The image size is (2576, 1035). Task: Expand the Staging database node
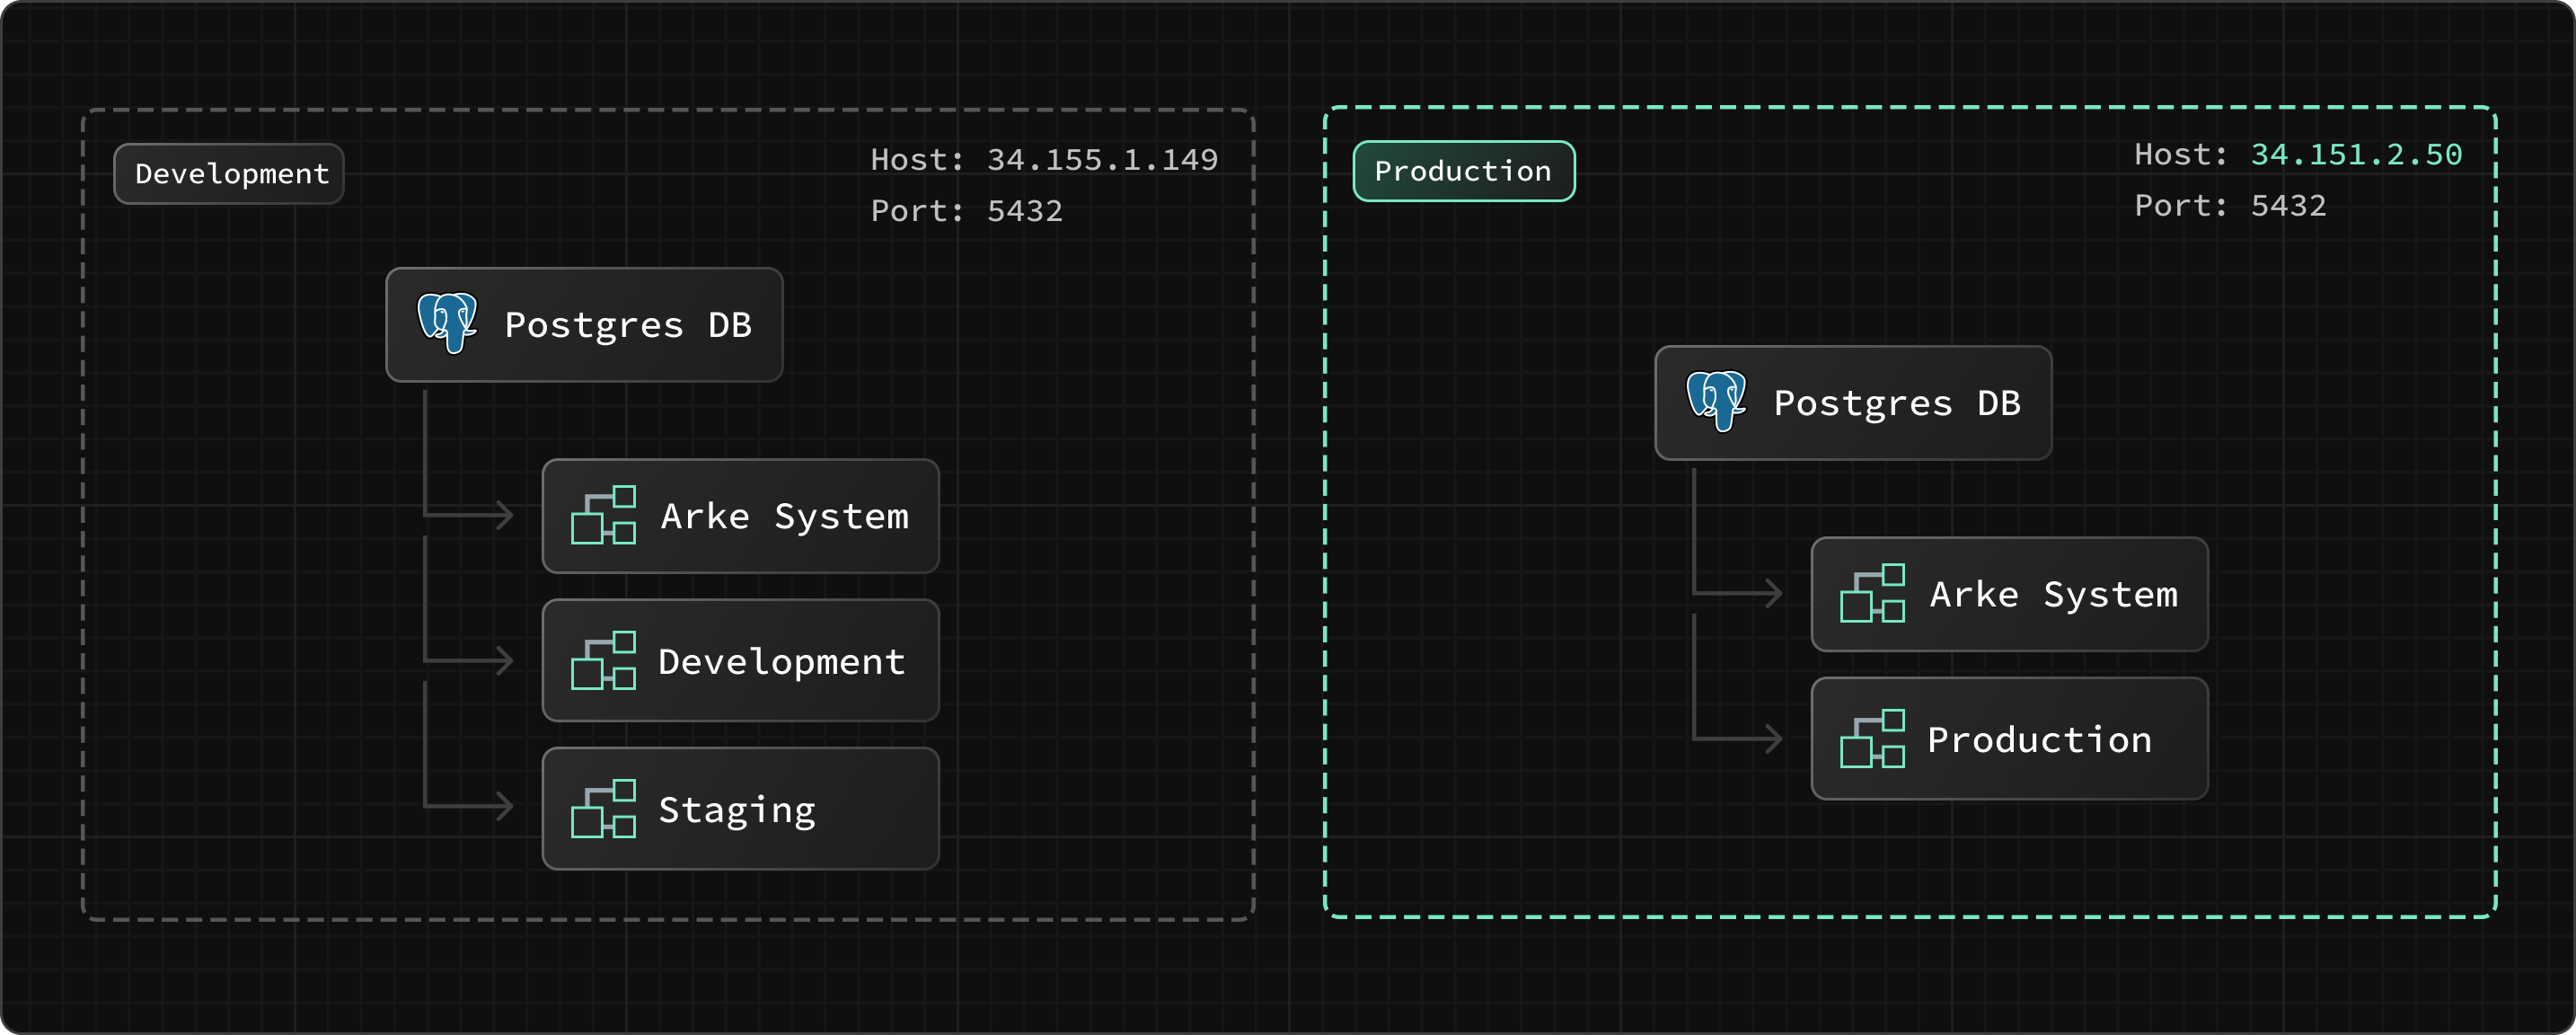coord(740,807)
